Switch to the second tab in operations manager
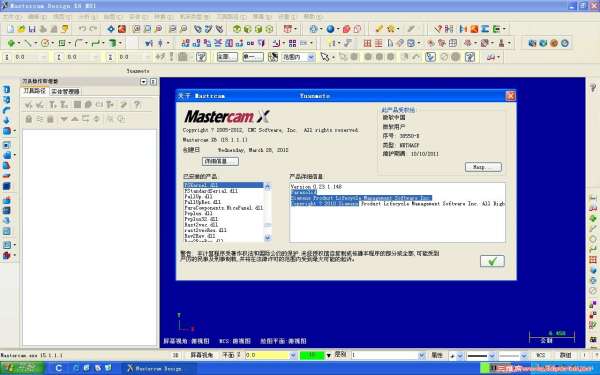The height and width of the screenshot is (375, 600). click(x=65, y=91)
